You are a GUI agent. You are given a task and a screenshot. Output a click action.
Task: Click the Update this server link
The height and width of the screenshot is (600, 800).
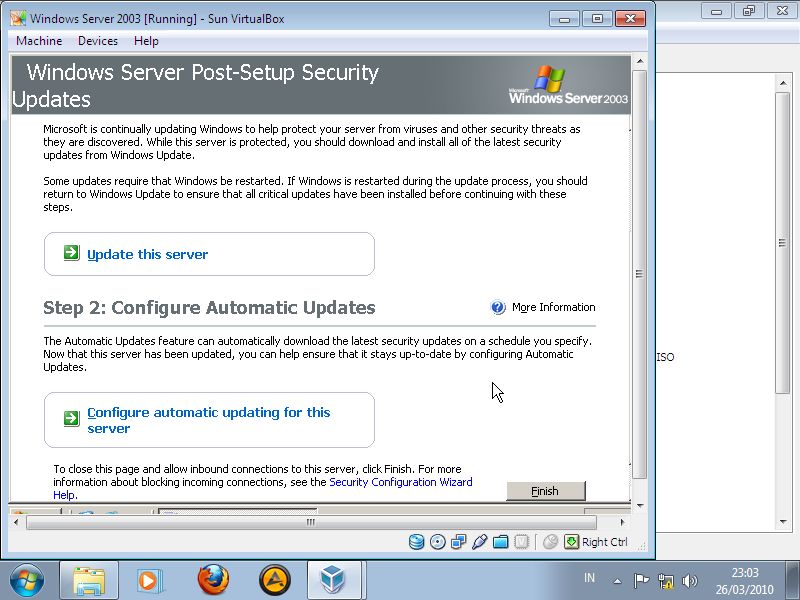tap(147, 254)
